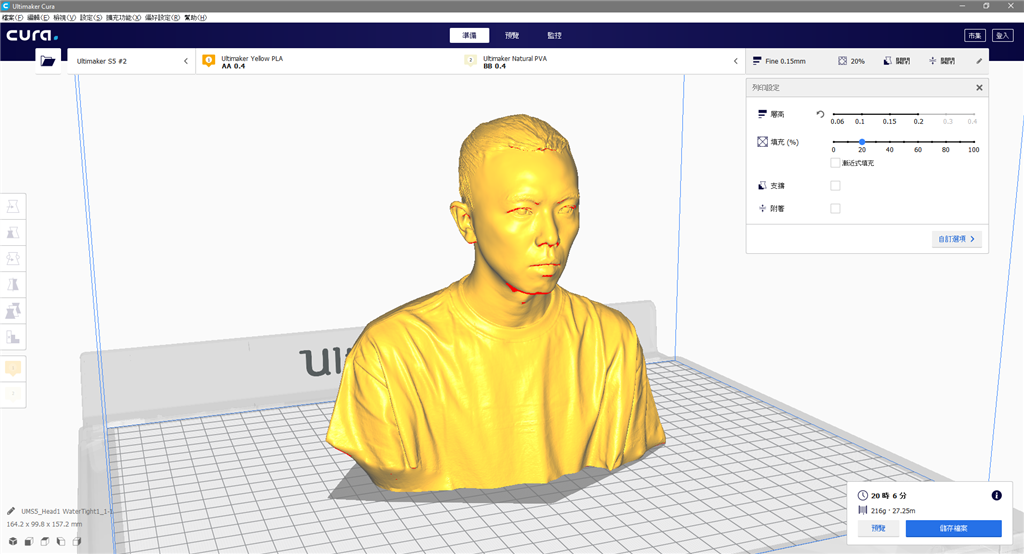Click the info icon by print time
This screenshot has height=554, width=1024.
[x=996, y=495]
